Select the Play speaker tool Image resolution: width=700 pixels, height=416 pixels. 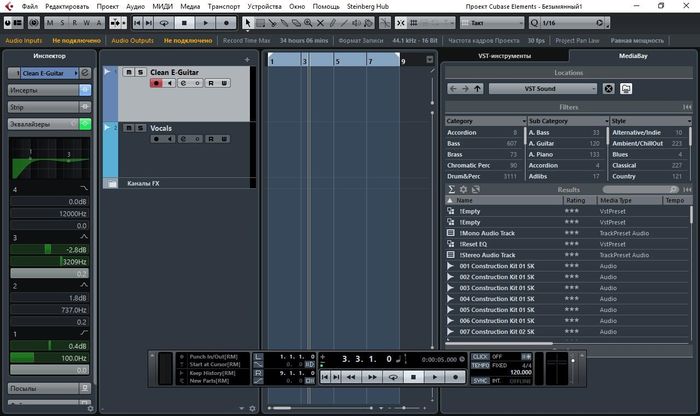(356, 23)
